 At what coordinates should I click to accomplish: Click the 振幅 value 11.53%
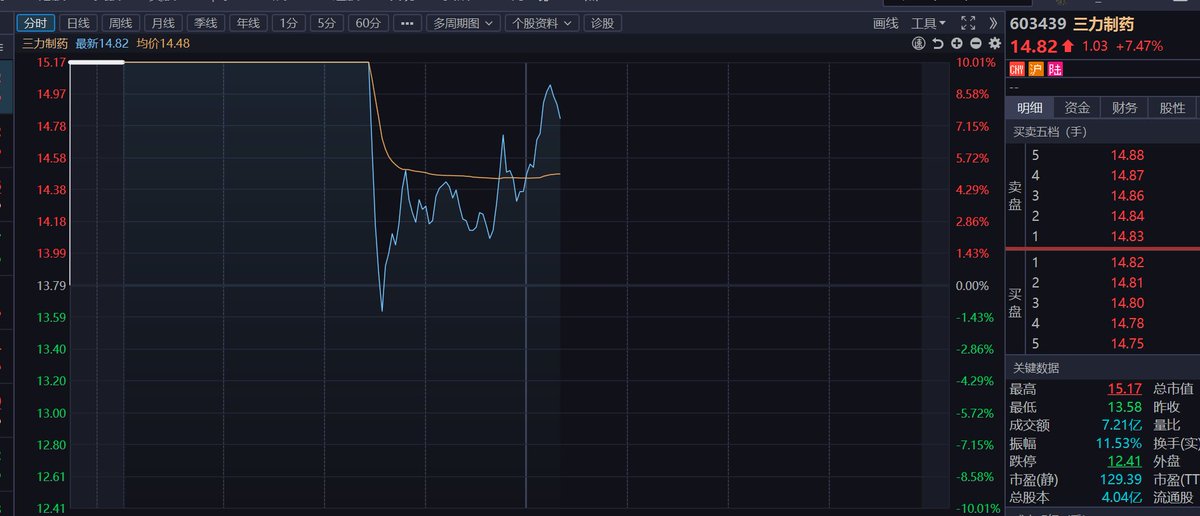click(x=1121, y=443)
